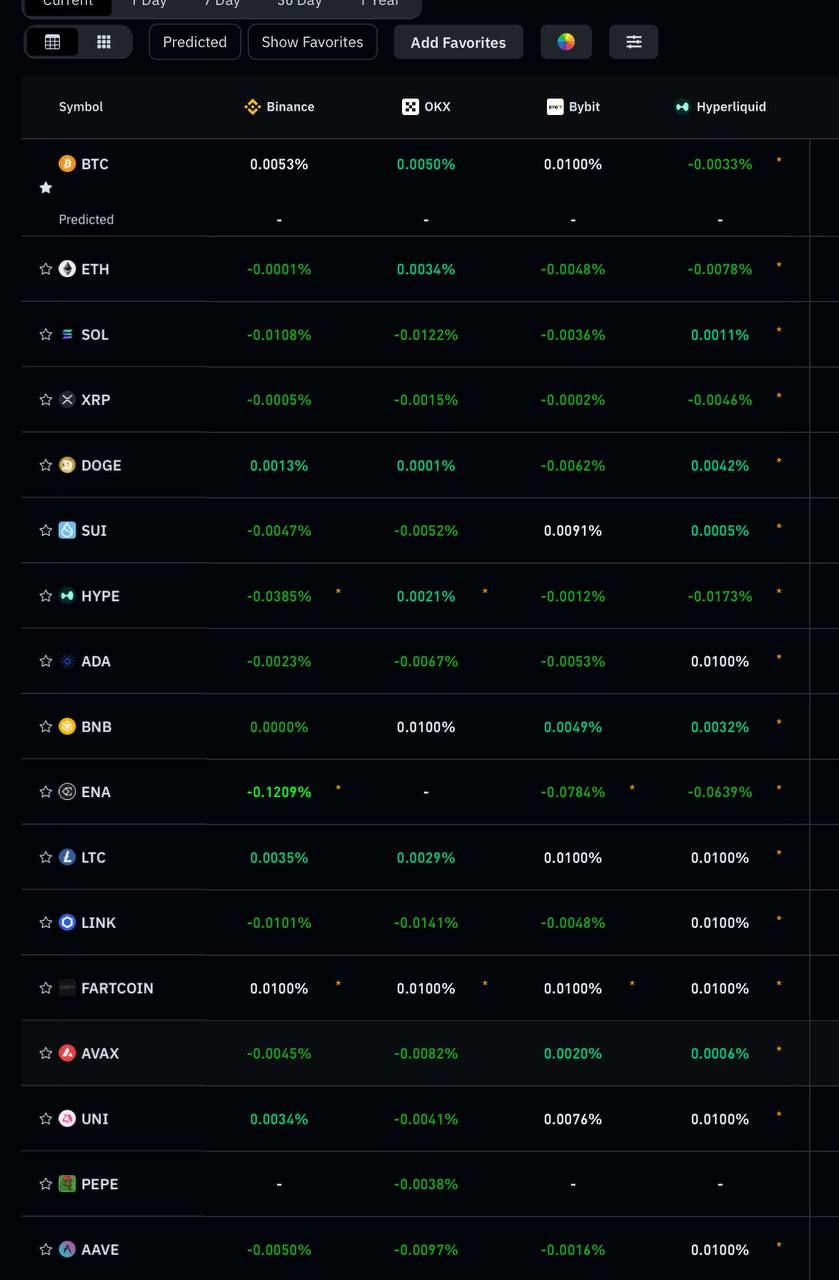Click the OKX exchange logo

click(410, 107)
